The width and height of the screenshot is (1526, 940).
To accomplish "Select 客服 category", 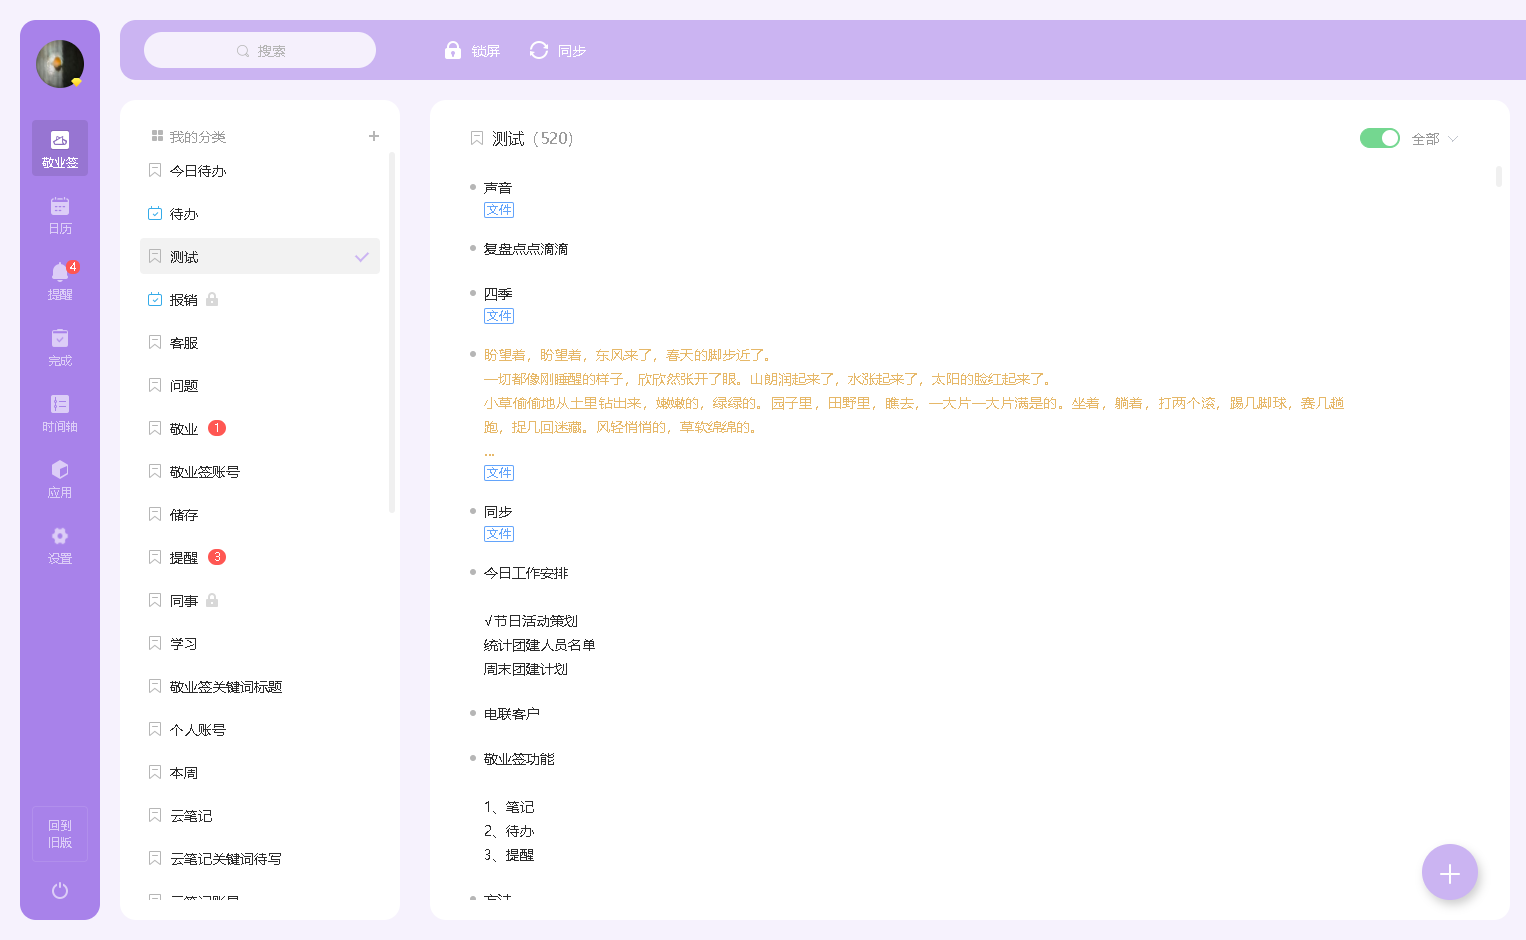I will click(x=260, y=342).
